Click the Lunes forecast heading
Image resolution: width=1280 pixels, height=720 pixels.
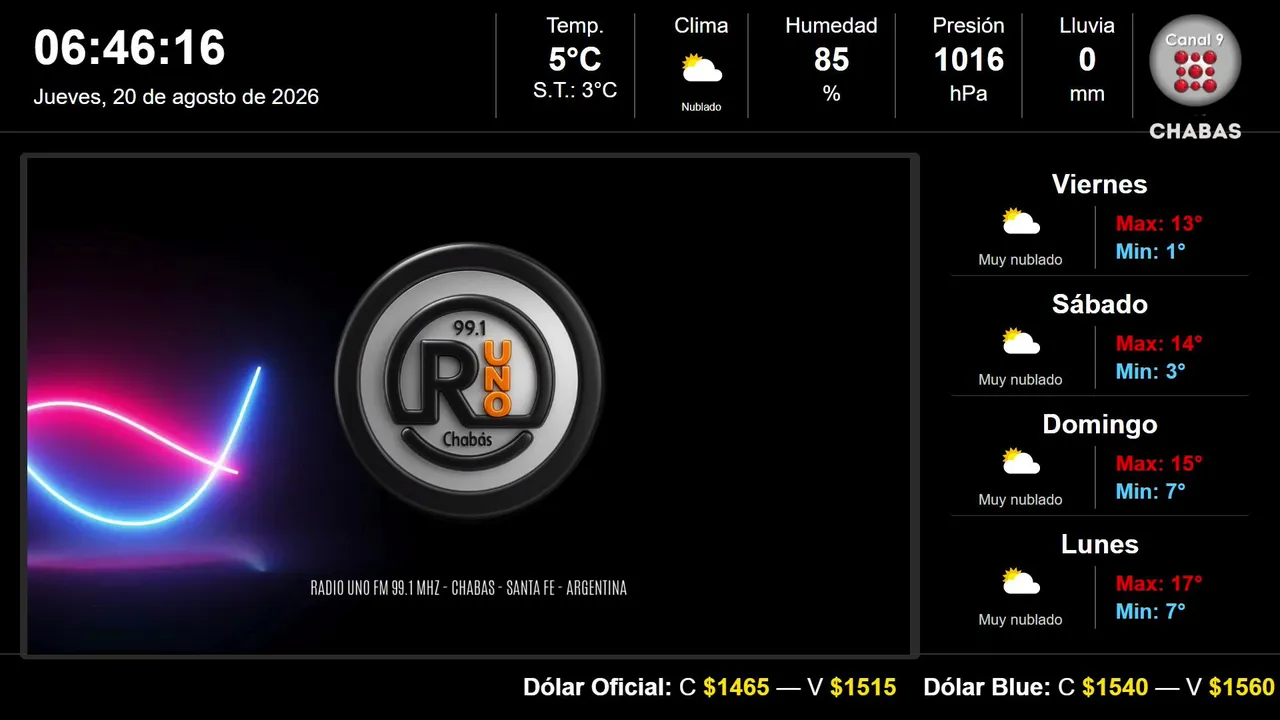coord(1099,544)
